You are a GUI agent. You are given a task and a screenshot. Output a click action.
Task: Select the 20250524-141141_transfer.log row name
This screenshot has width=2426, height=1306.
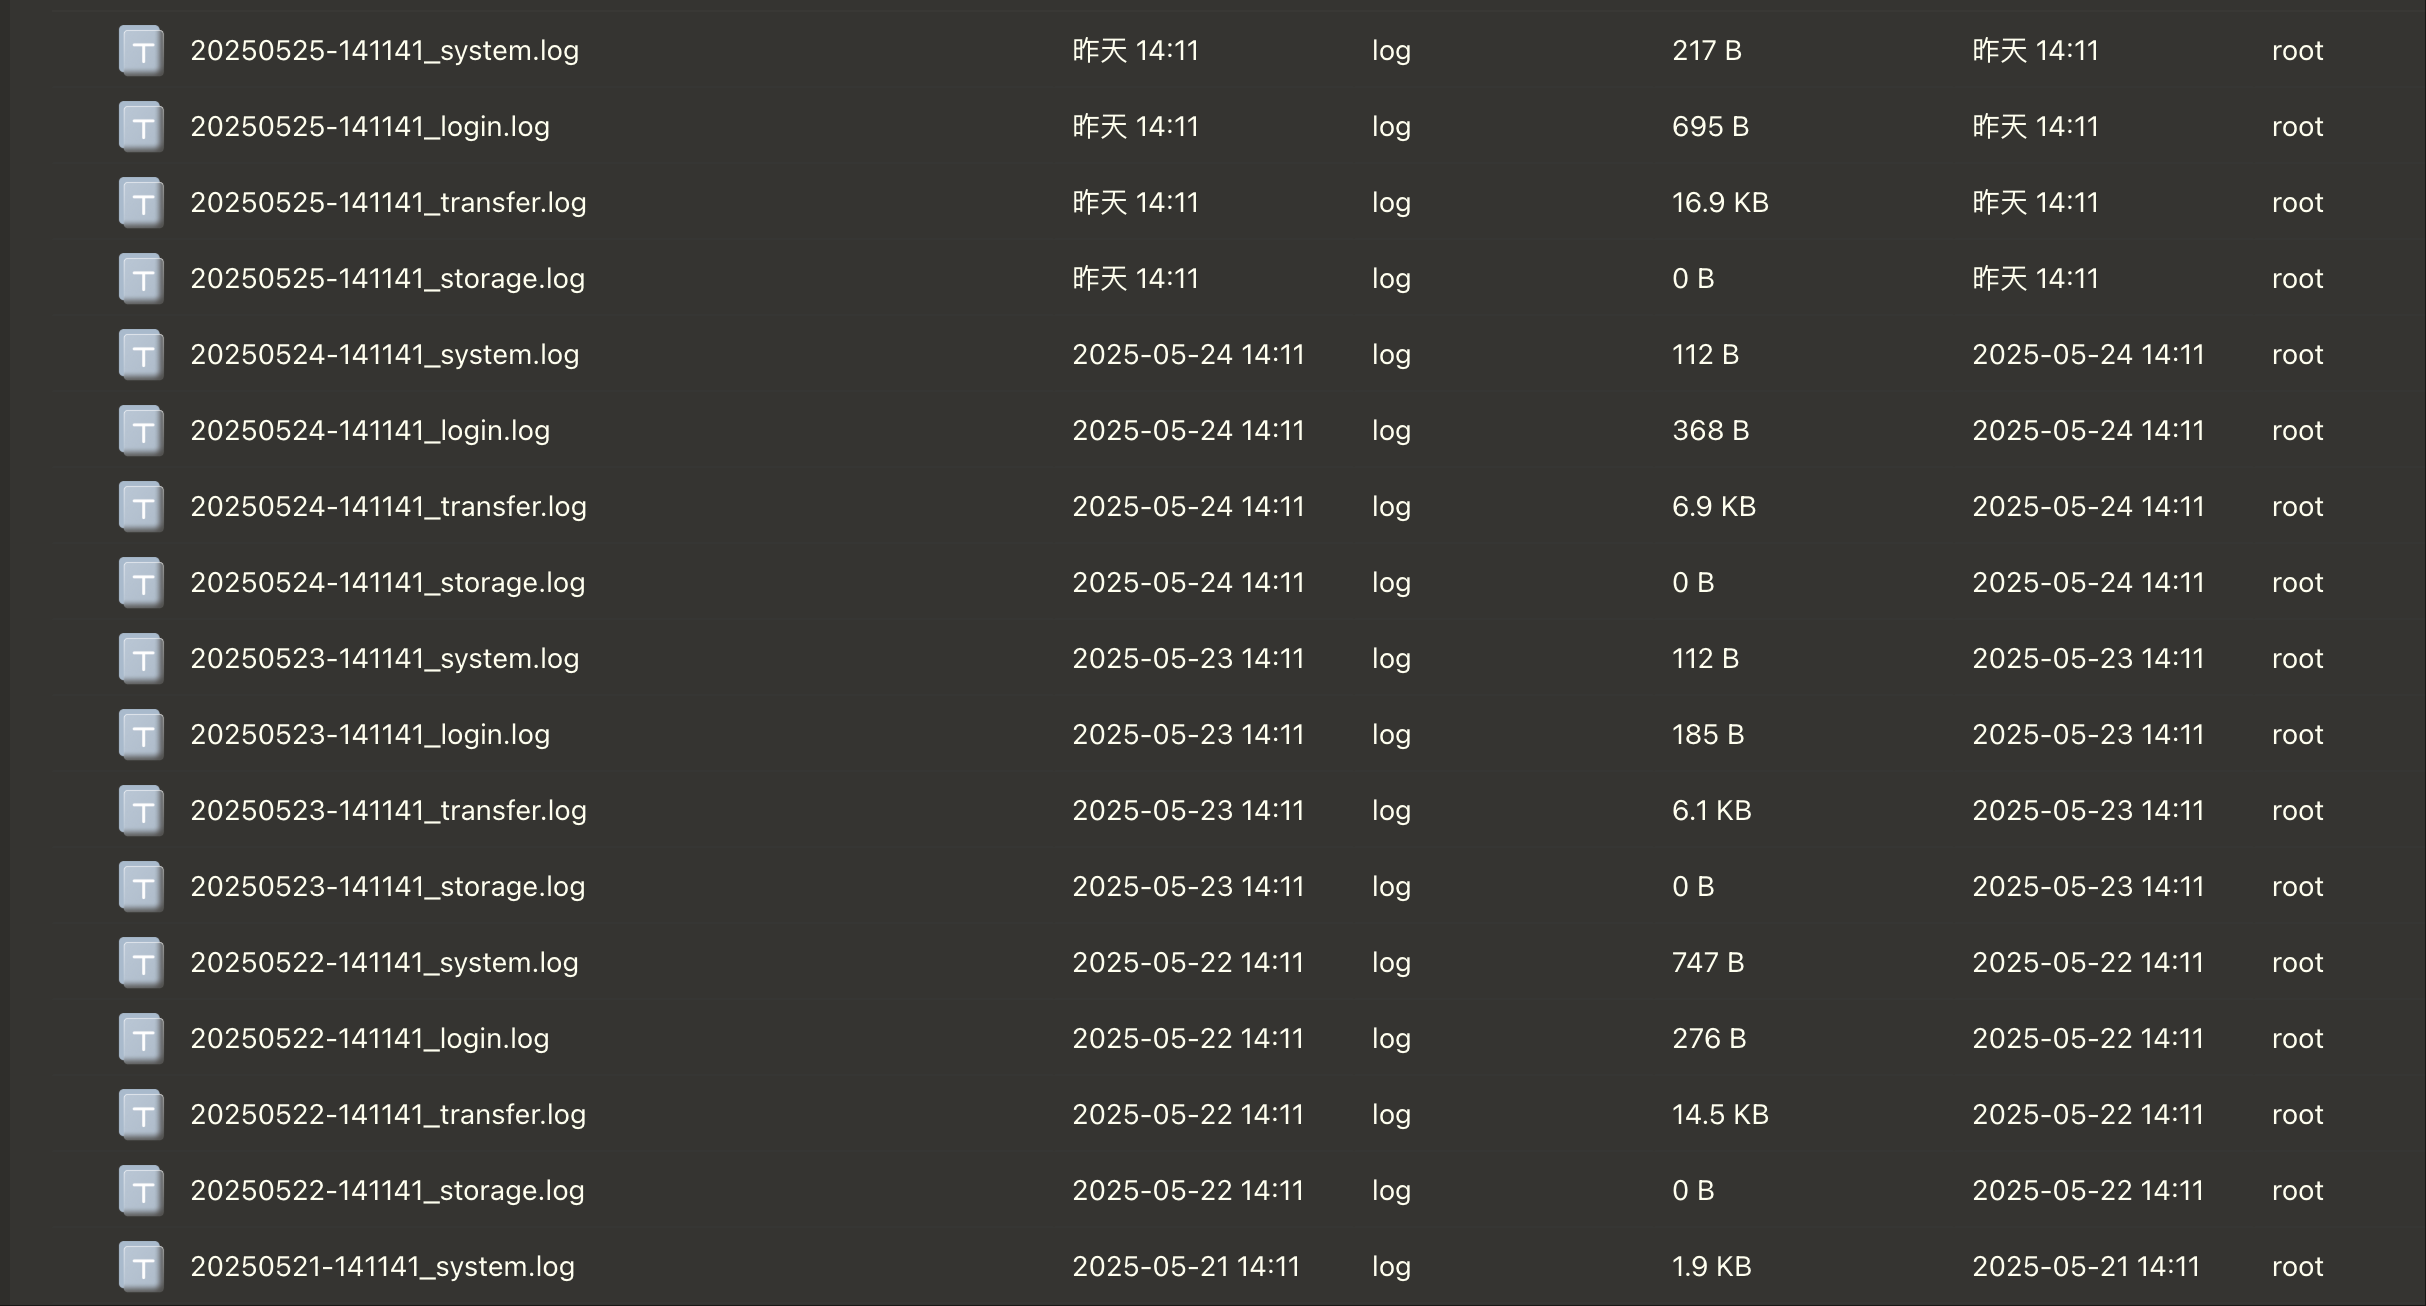[x=389, y=507]
